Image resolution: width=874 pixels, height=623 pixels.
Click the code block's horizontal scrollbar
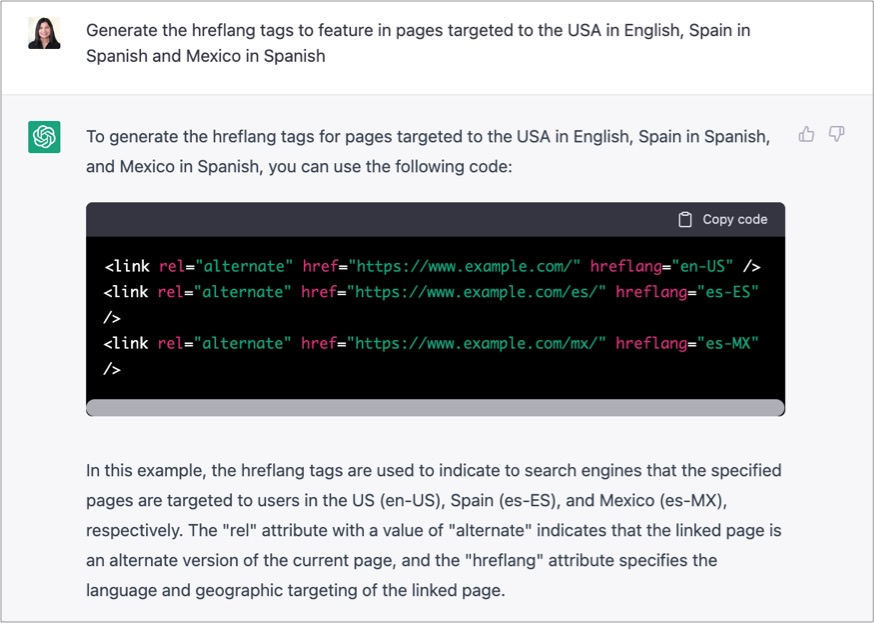tap(435, 408)
